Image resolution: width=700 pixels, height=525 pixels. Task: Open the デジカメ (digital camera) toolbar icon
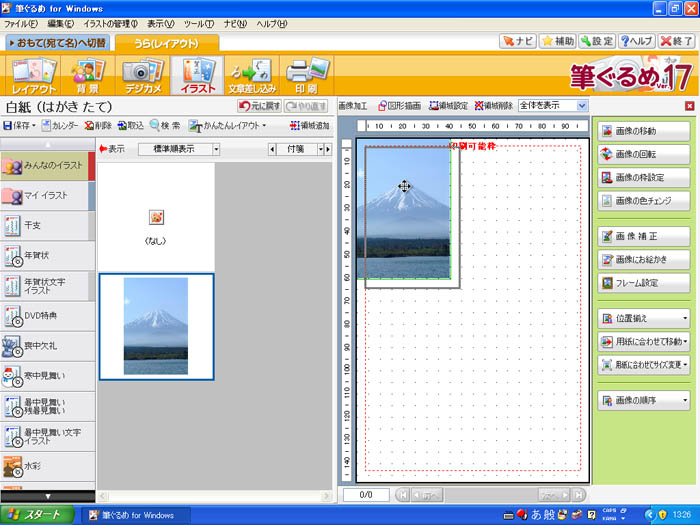[x=141, y=77]
